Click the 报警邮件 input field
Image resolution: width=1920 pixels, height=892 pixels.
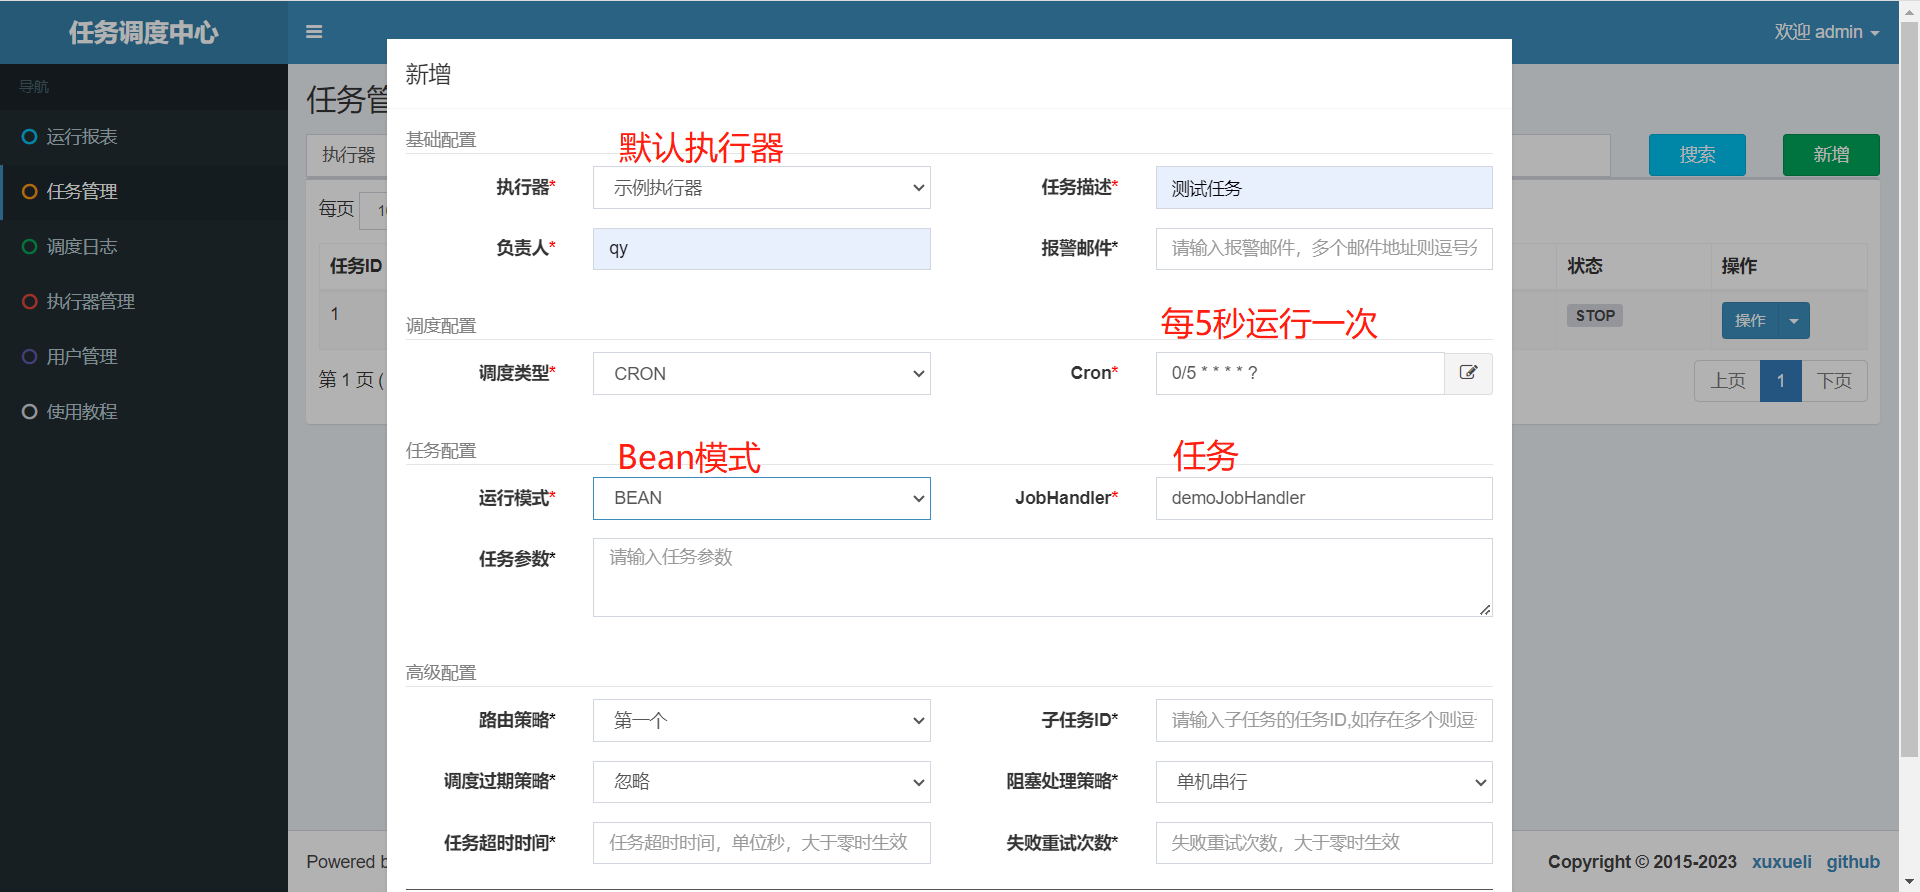click(x=1324, y=249)
